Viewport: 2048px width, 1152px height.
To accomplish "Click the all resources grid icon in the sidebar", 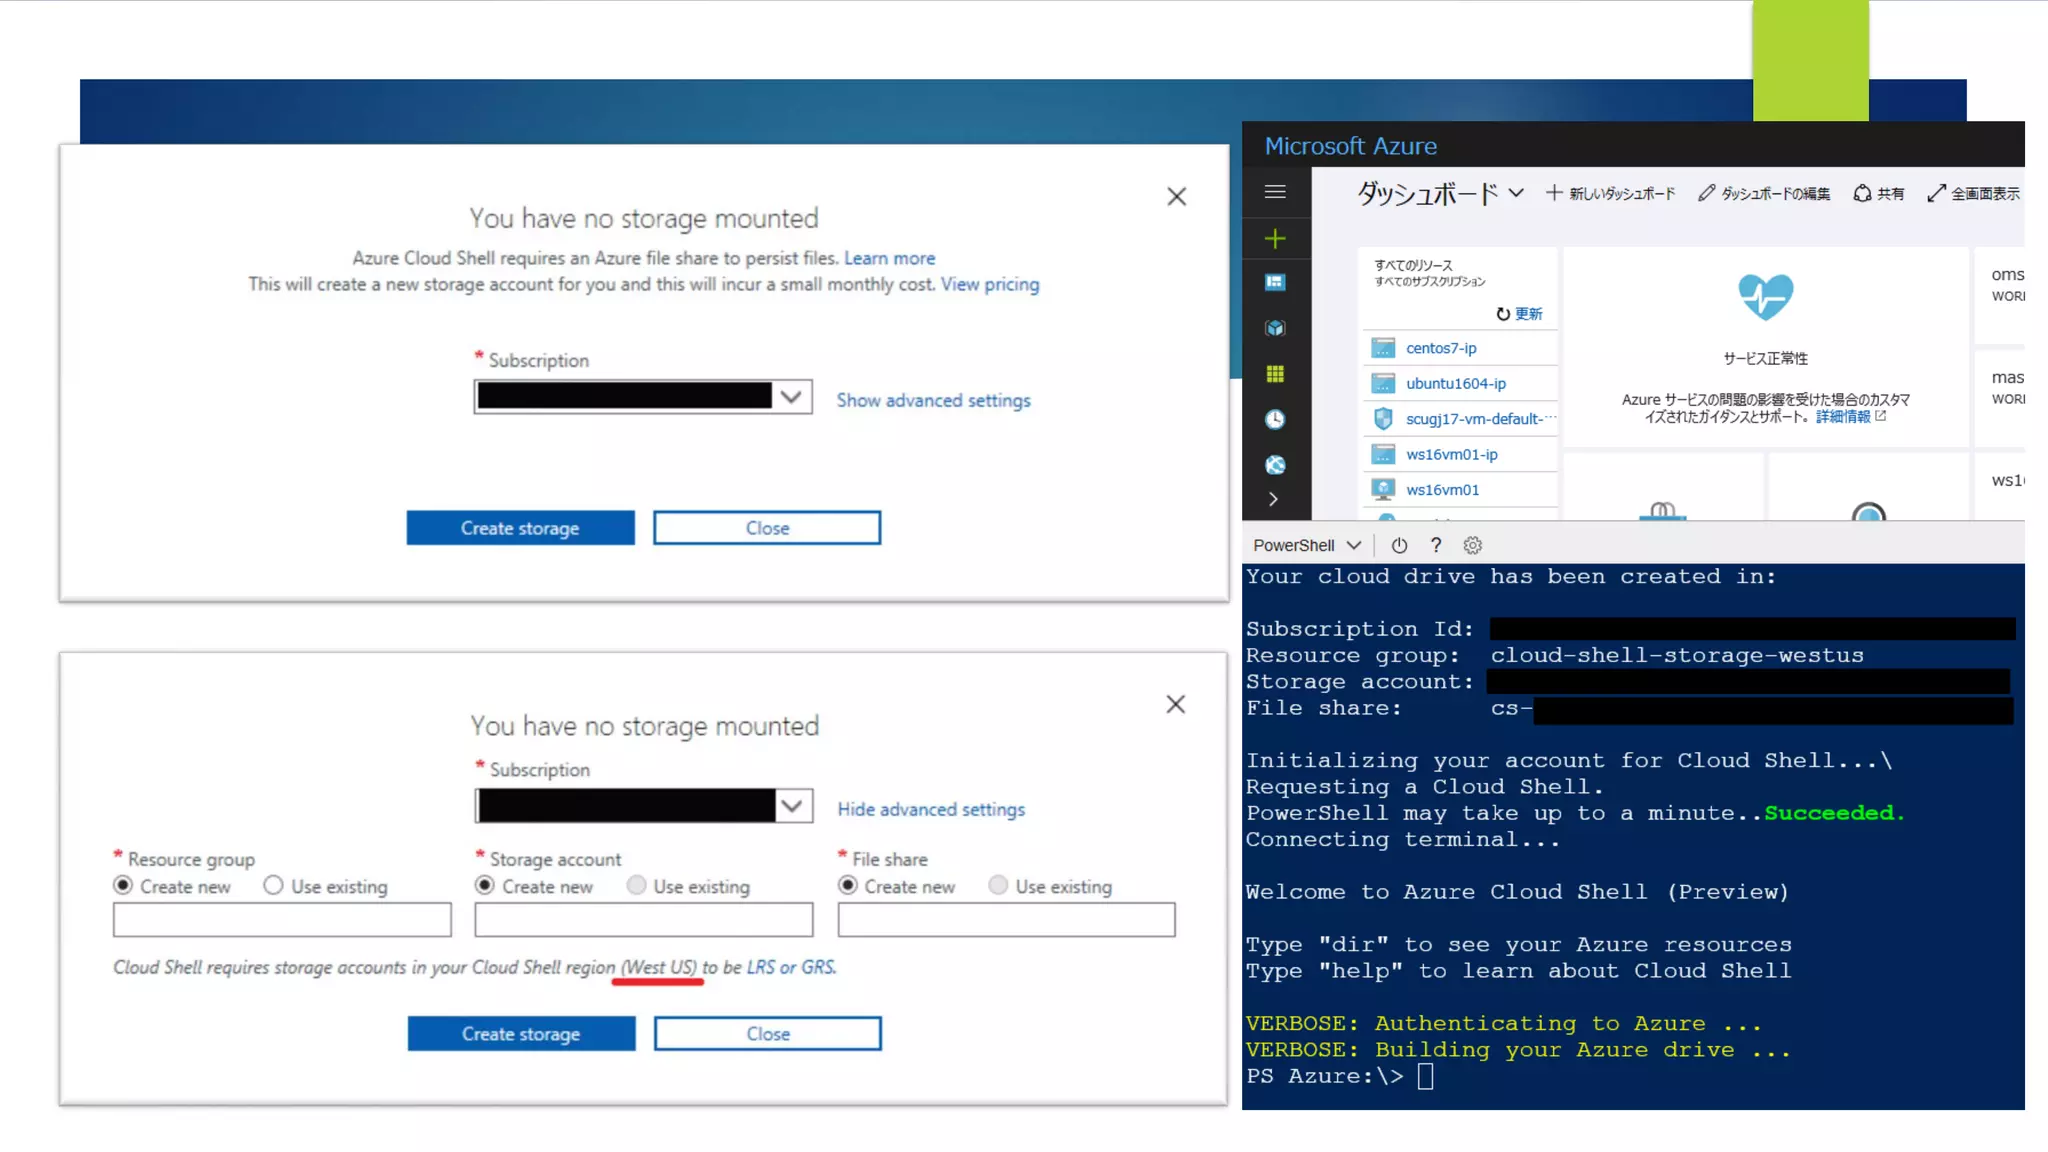I will [1275, 374].
